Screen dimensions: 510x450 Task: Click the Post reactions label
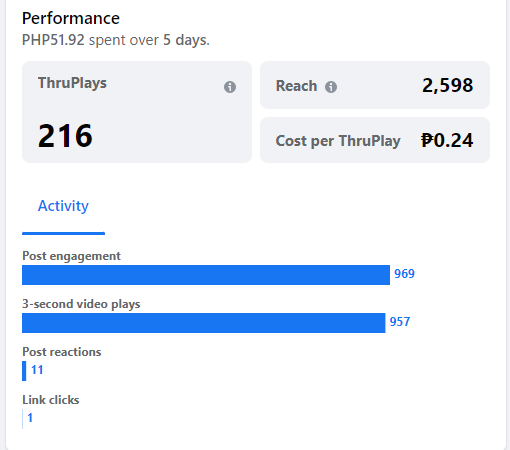pyautogui.click(x=62, y=352)
